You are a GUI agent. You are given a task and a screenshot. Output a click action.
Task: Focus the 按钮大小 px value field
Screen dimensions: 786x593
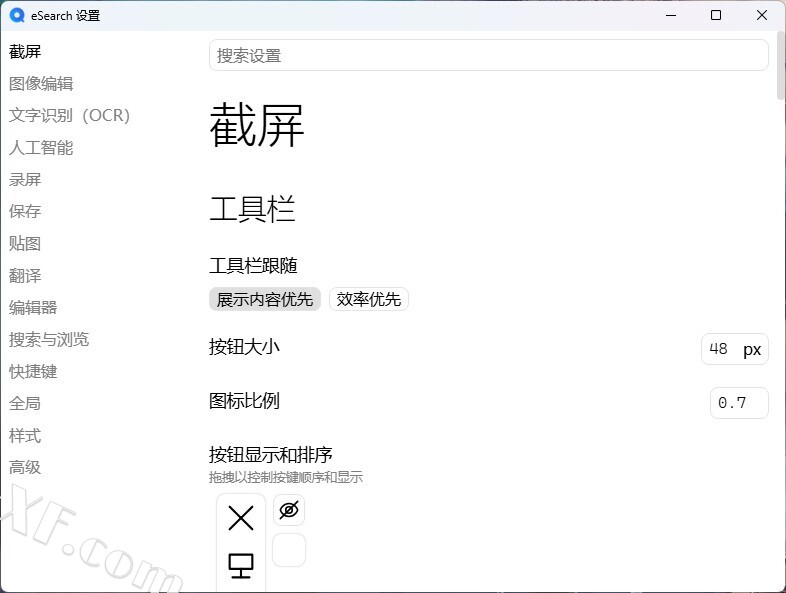point(720,349)
